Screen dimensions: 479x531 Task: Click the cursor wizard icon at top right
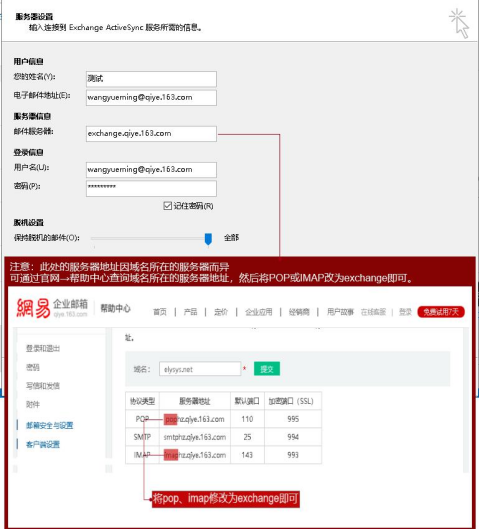(459, 23)
